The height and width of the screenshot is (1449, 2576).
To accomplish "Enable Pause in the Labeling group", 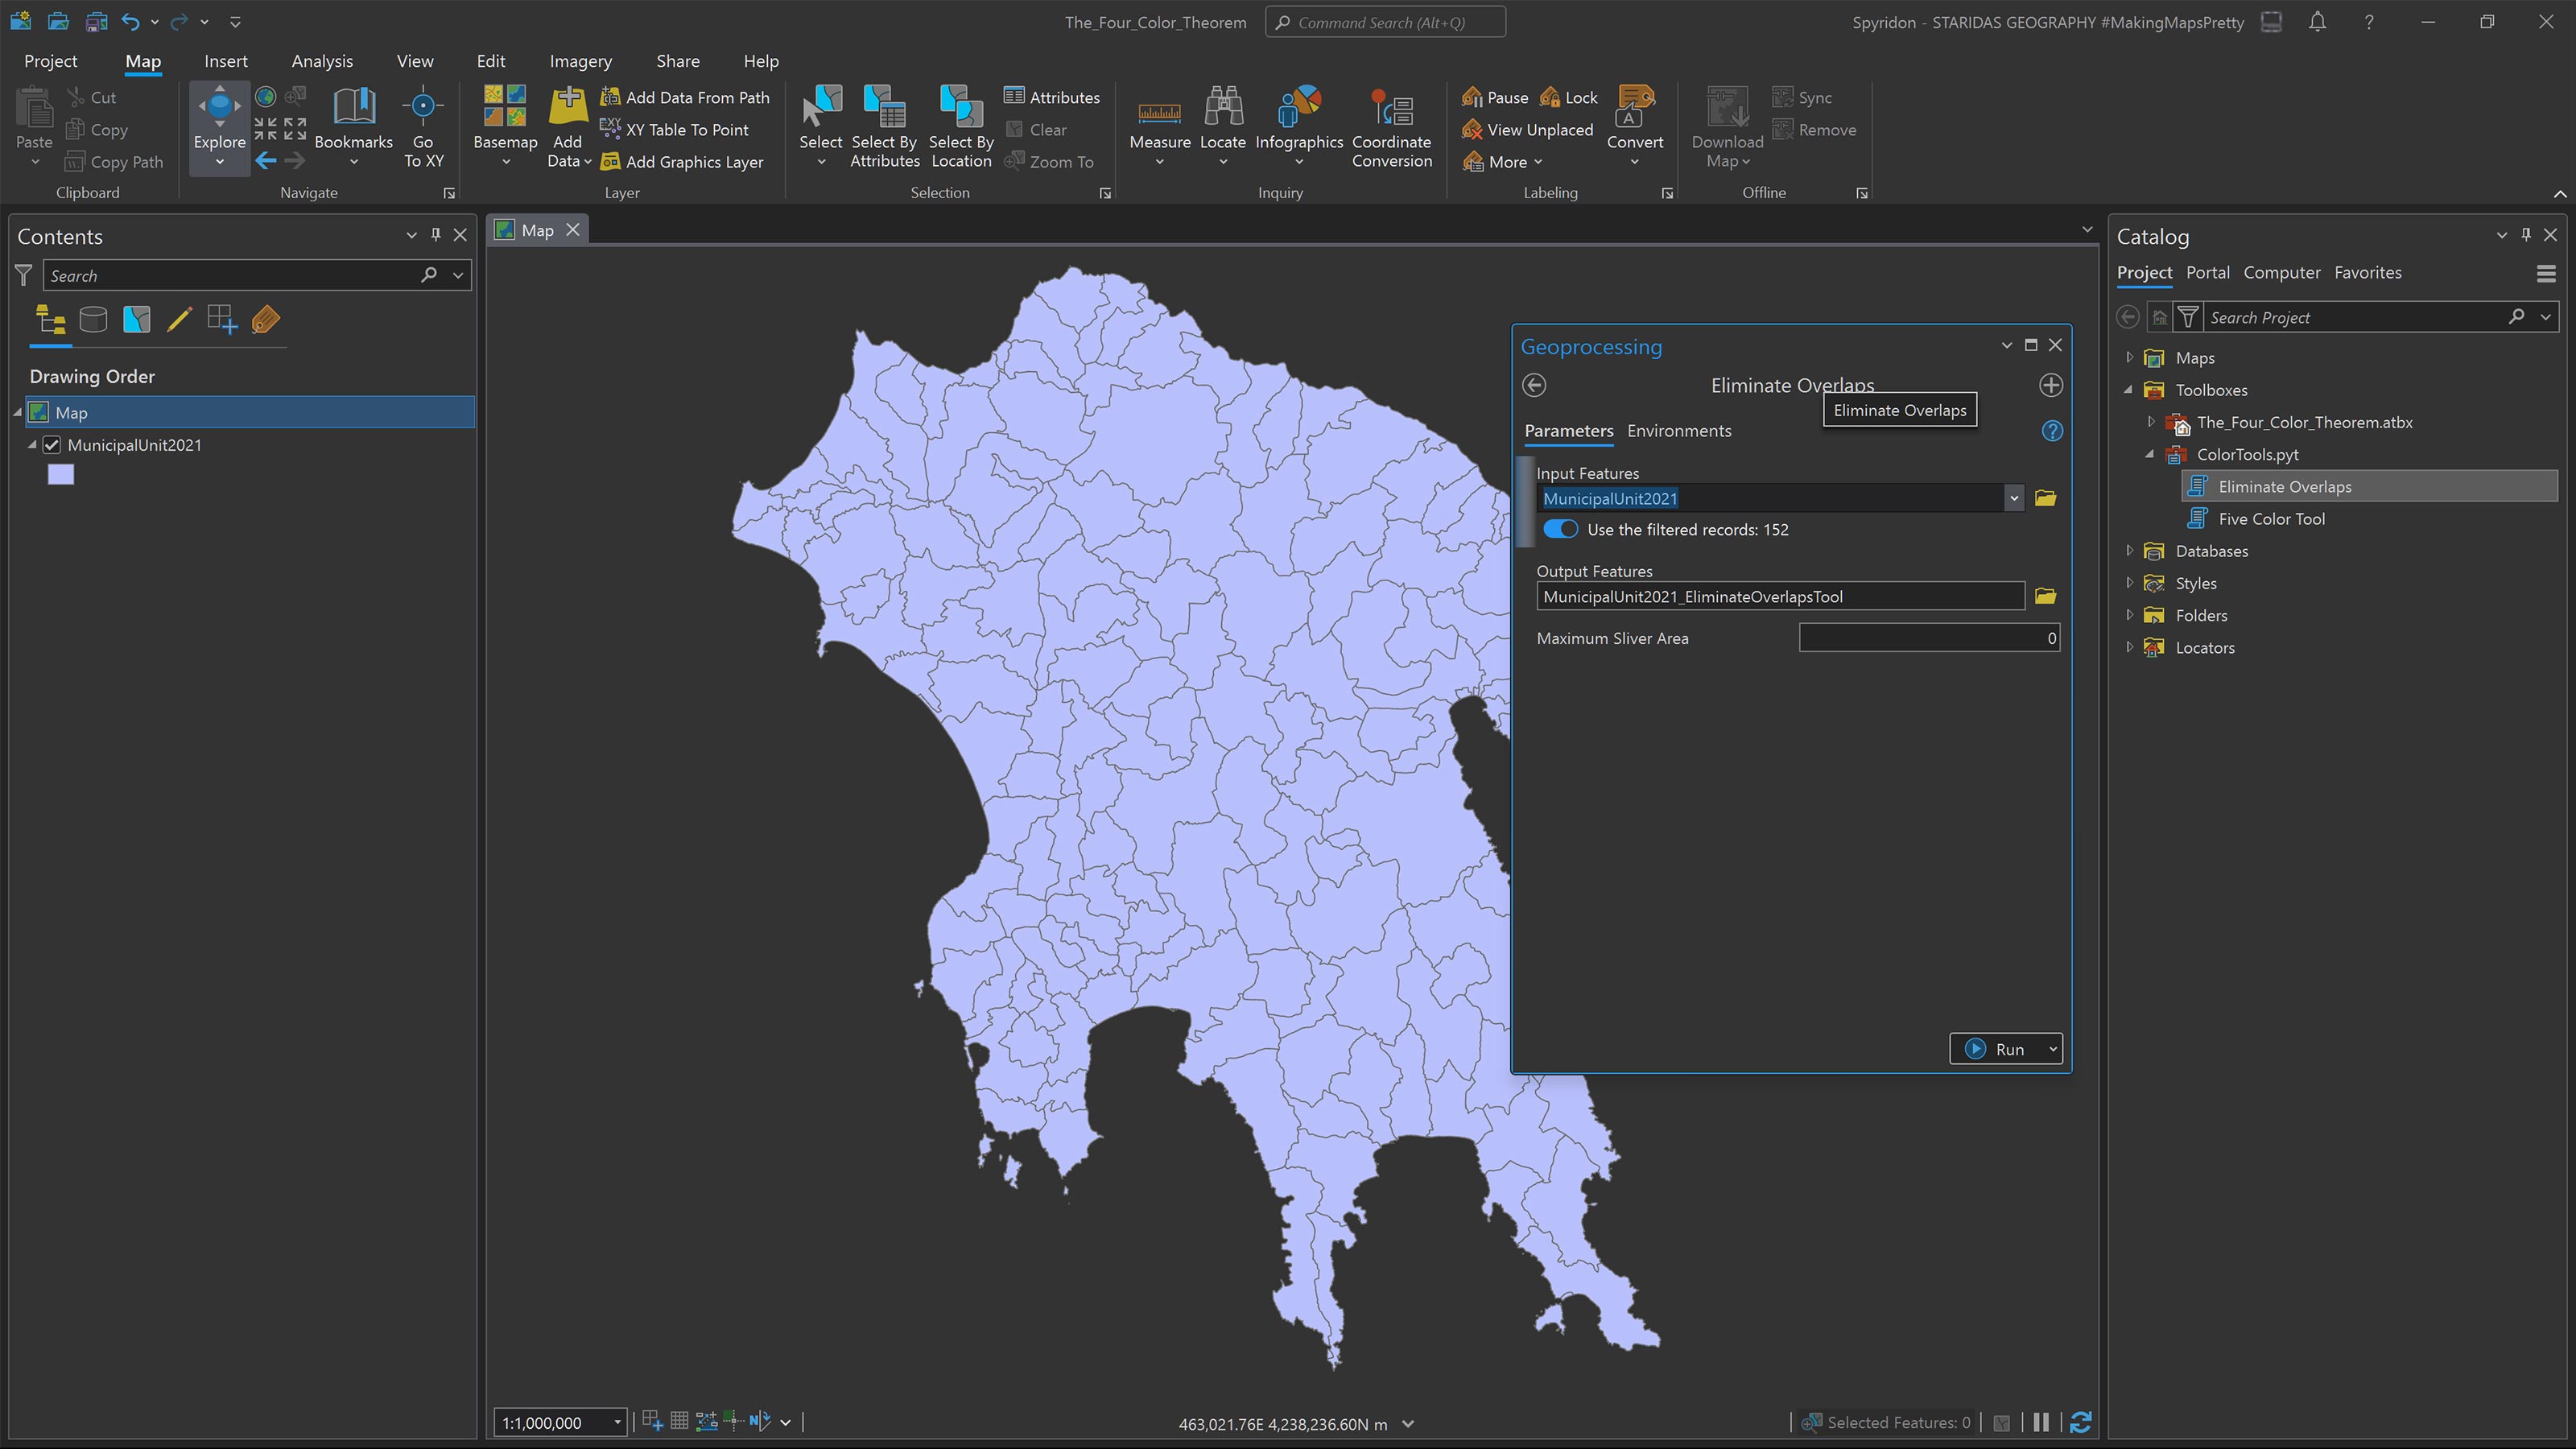I will (x=1494, y=96).
